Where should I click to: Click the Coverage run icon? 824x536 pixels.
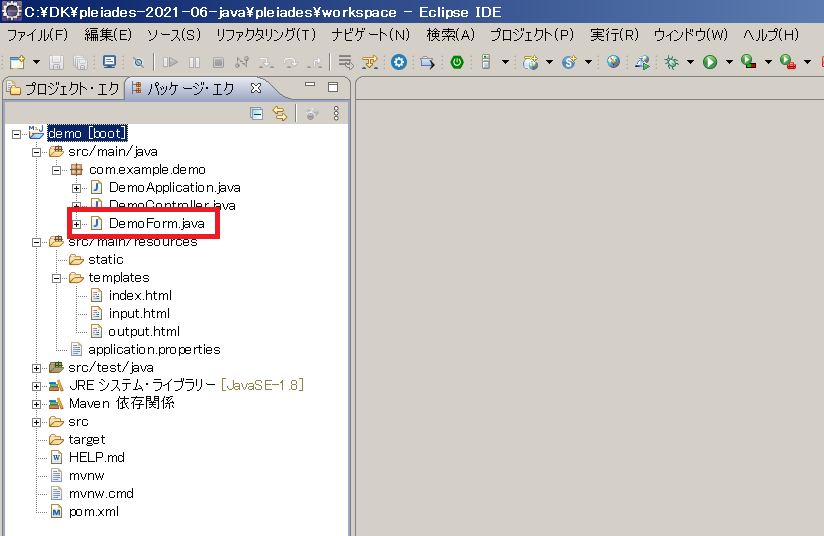[748, 62]
